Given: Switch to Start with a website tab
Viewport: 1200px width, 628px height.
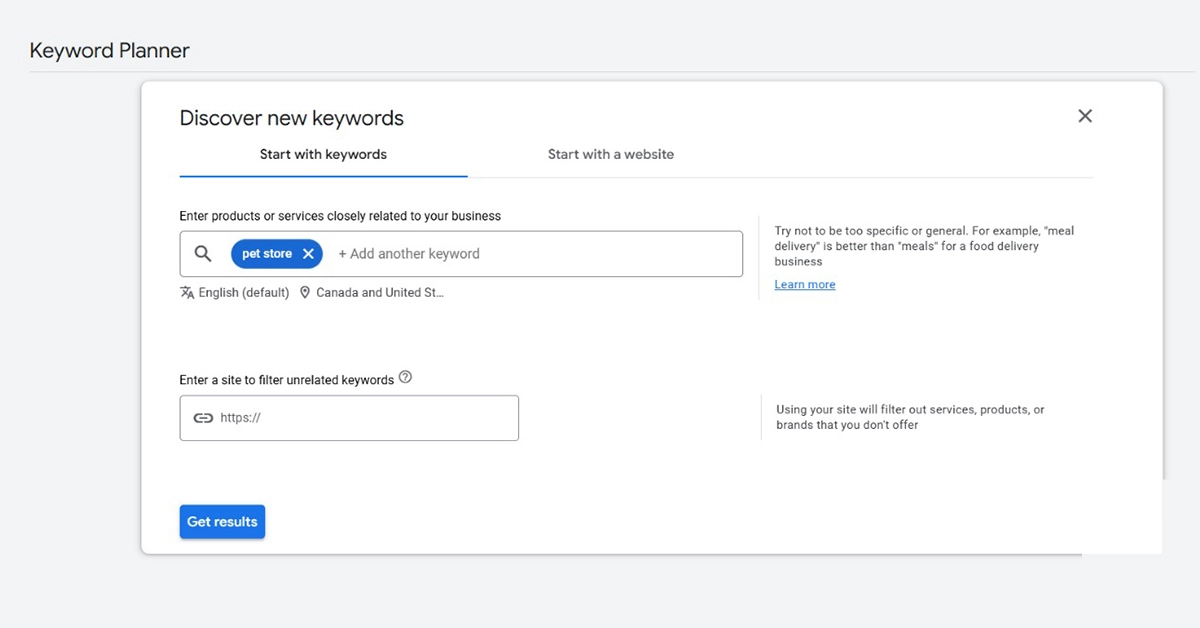Looking at the screenshot, I should coord(610,155).
